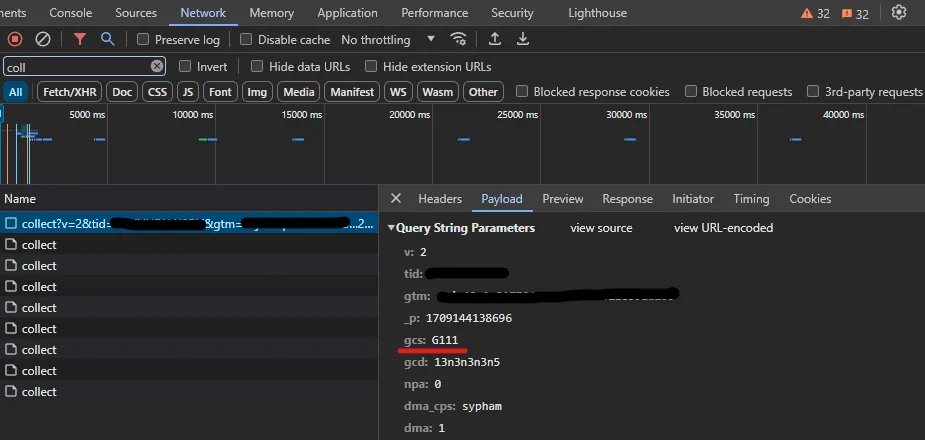The image size is (925, 440).
Task: Filter by Manifest requests
Action: [352, 91]
